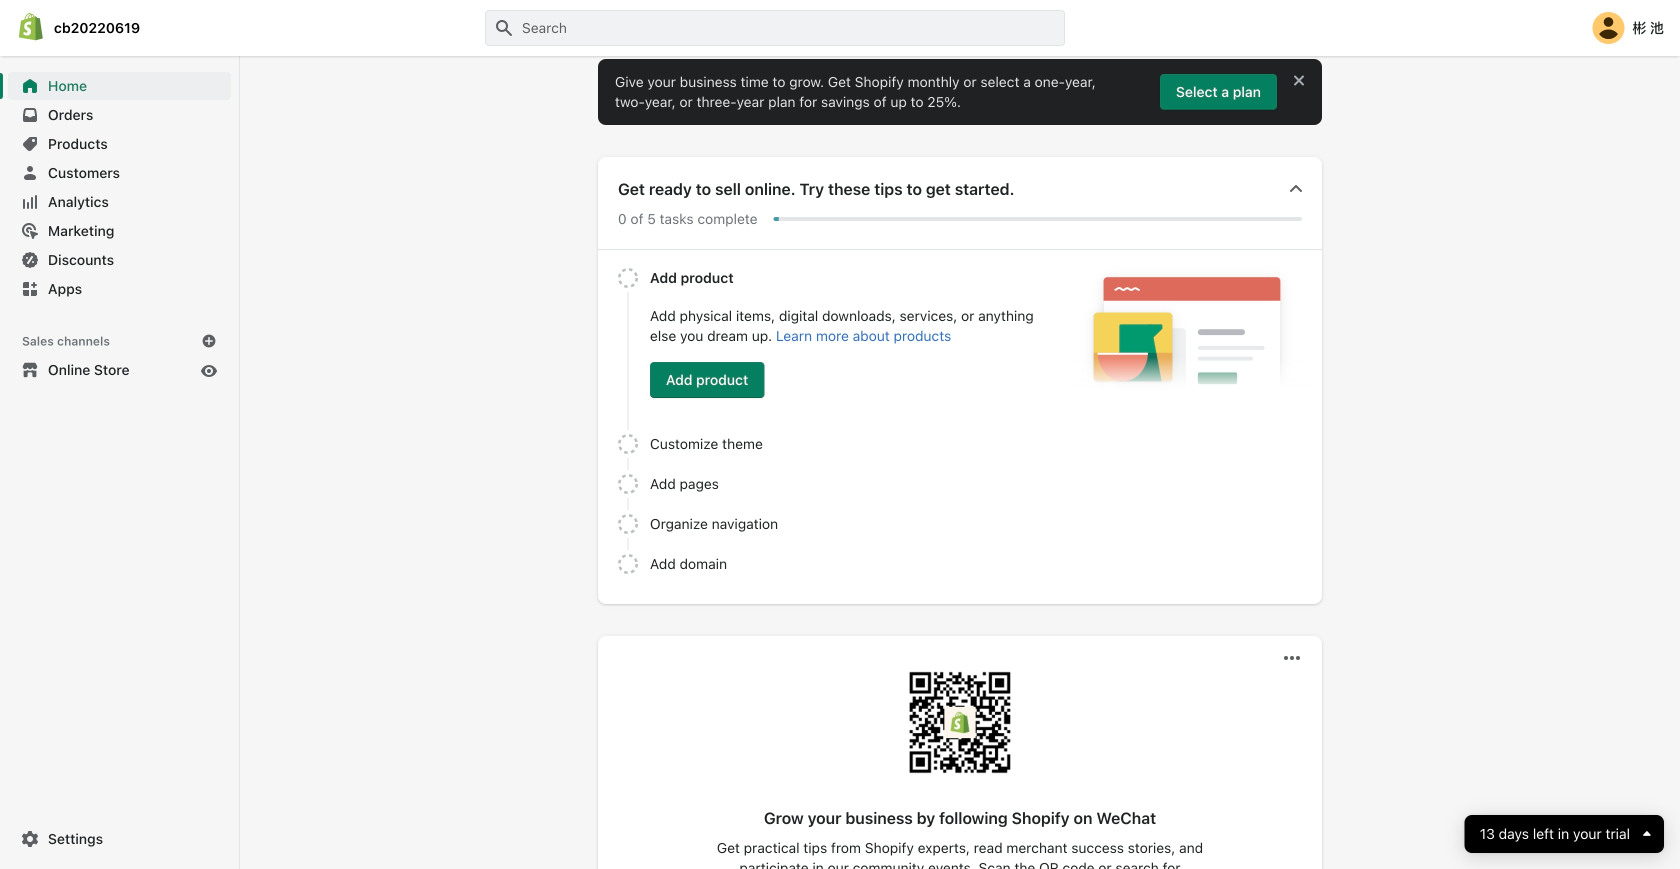Click the Orders inbox icon
The width and height of the screenshot is (1680, 869).
point(30,115)
